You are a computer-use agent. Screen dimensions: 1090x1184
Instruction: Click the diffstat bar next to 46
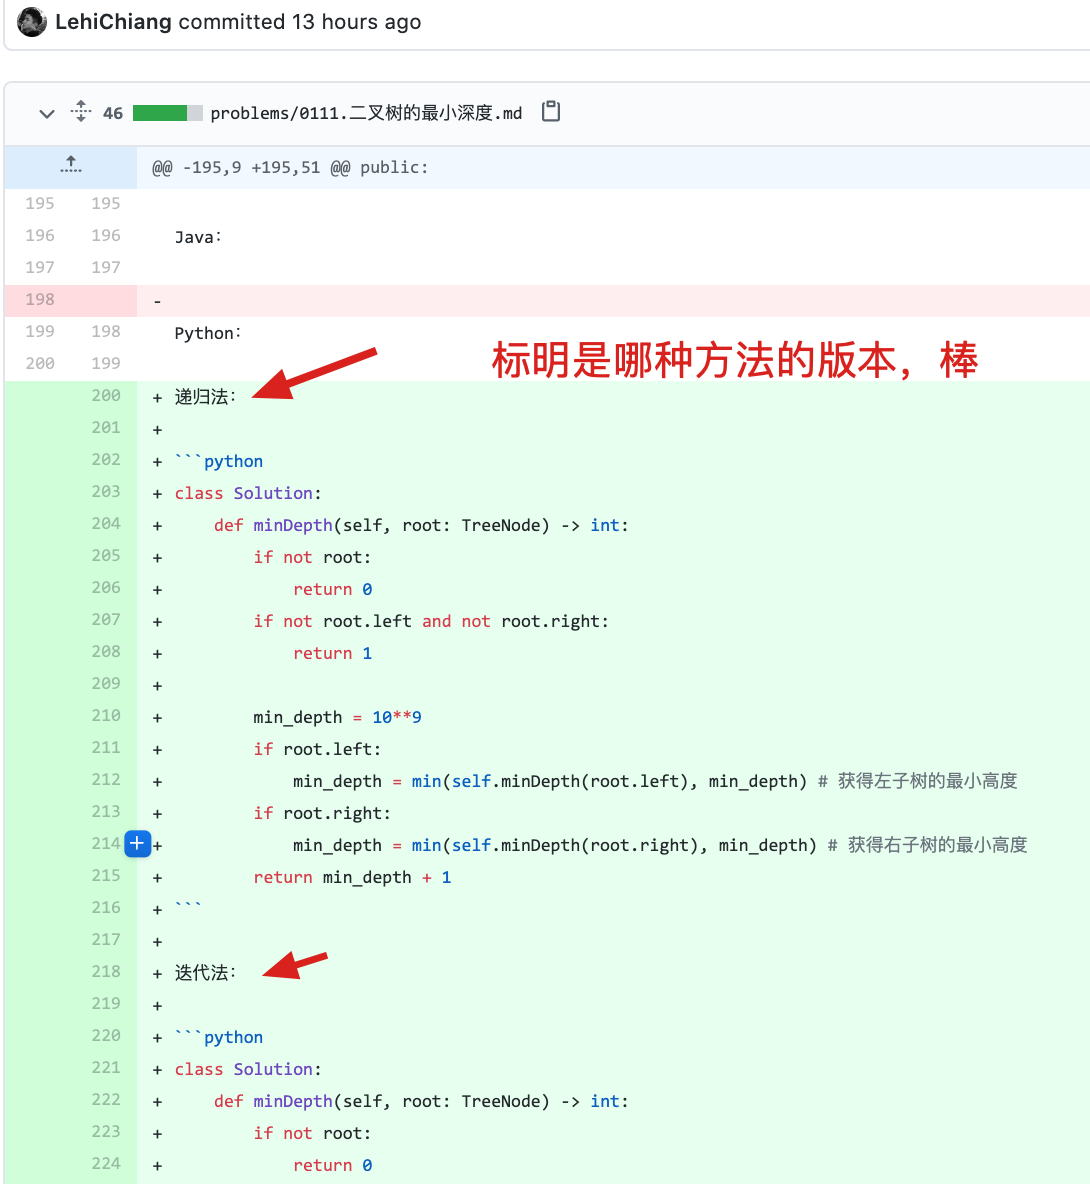coord(168,113)
